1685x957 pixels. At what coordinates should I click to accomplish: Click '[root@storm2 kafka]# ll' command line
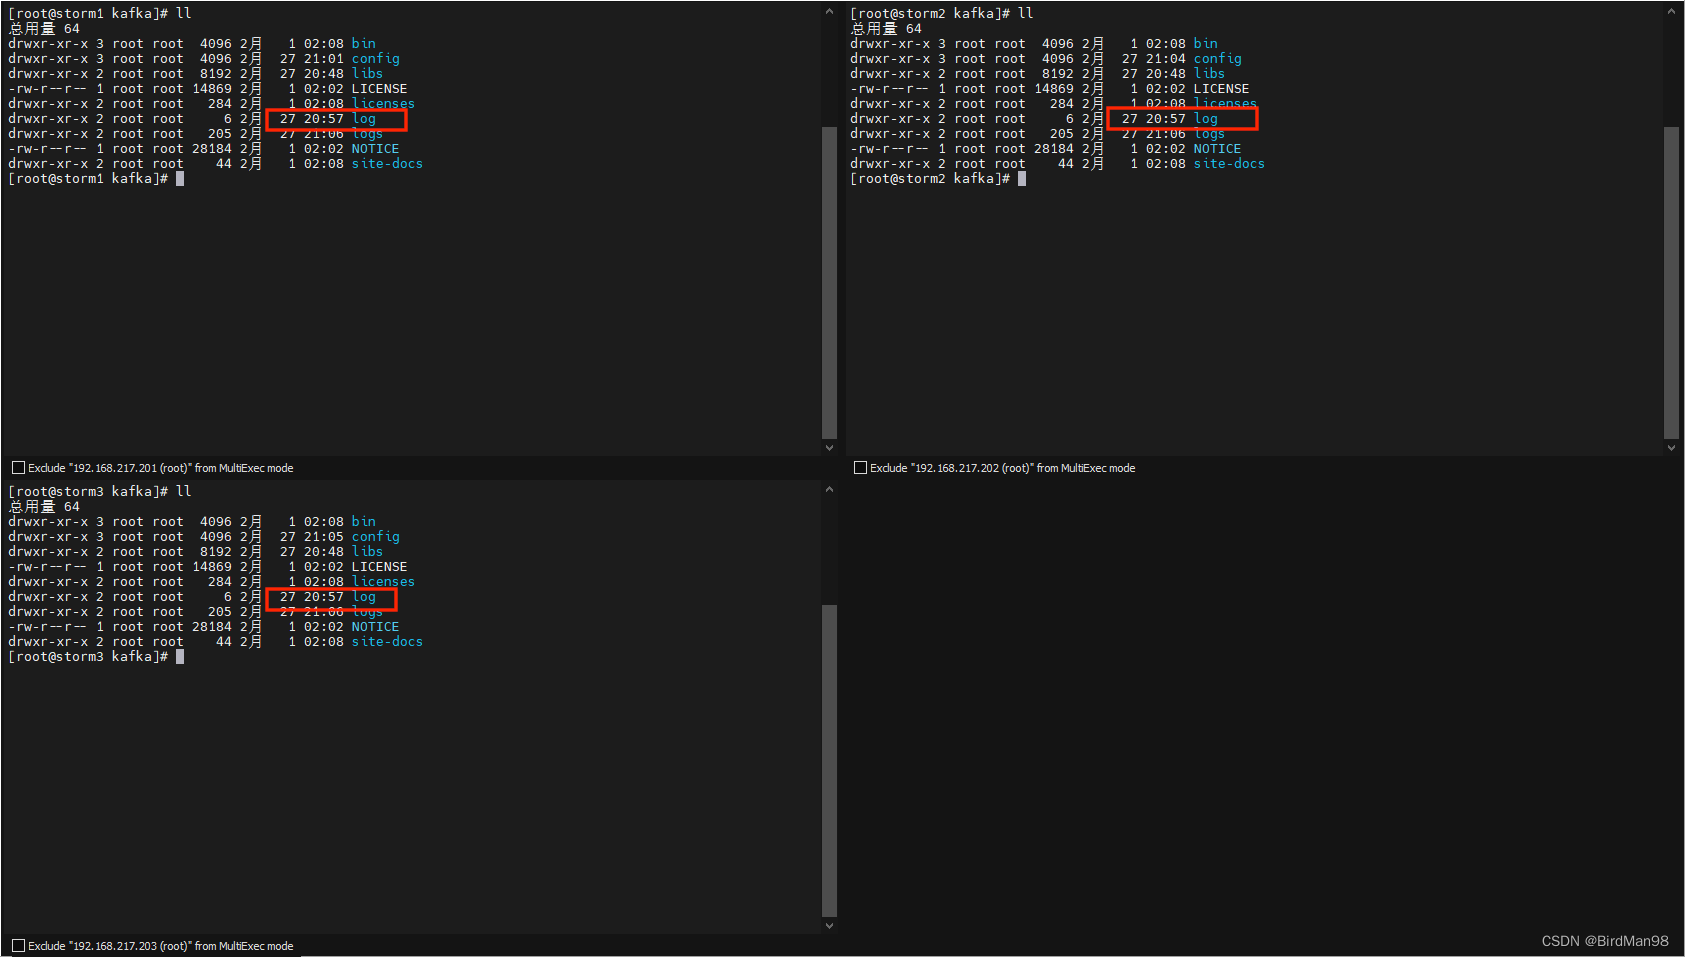(942, 14)
